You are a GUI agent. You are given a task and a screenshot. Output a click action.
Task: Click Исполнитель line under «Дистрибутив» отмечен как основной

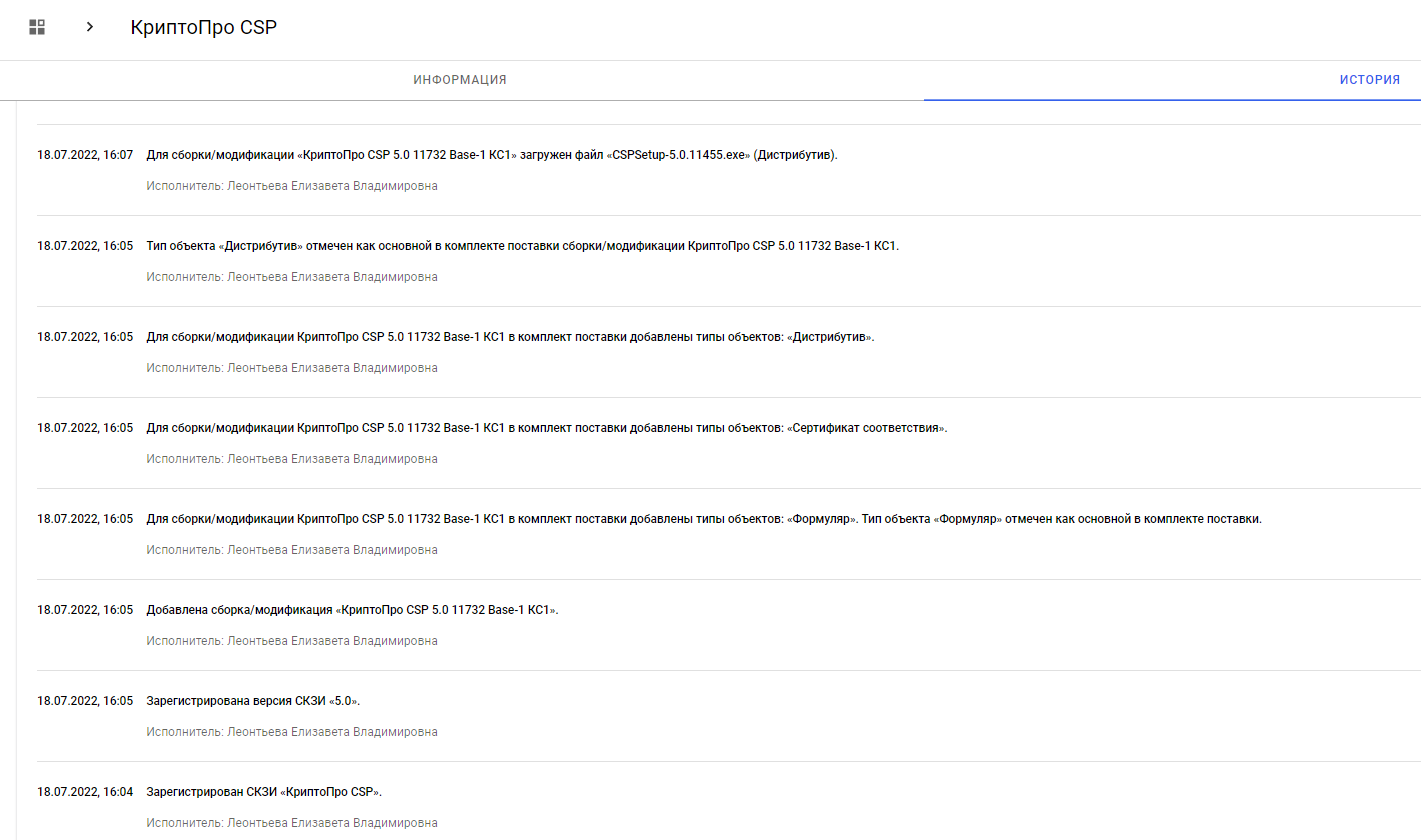[292, 277]
